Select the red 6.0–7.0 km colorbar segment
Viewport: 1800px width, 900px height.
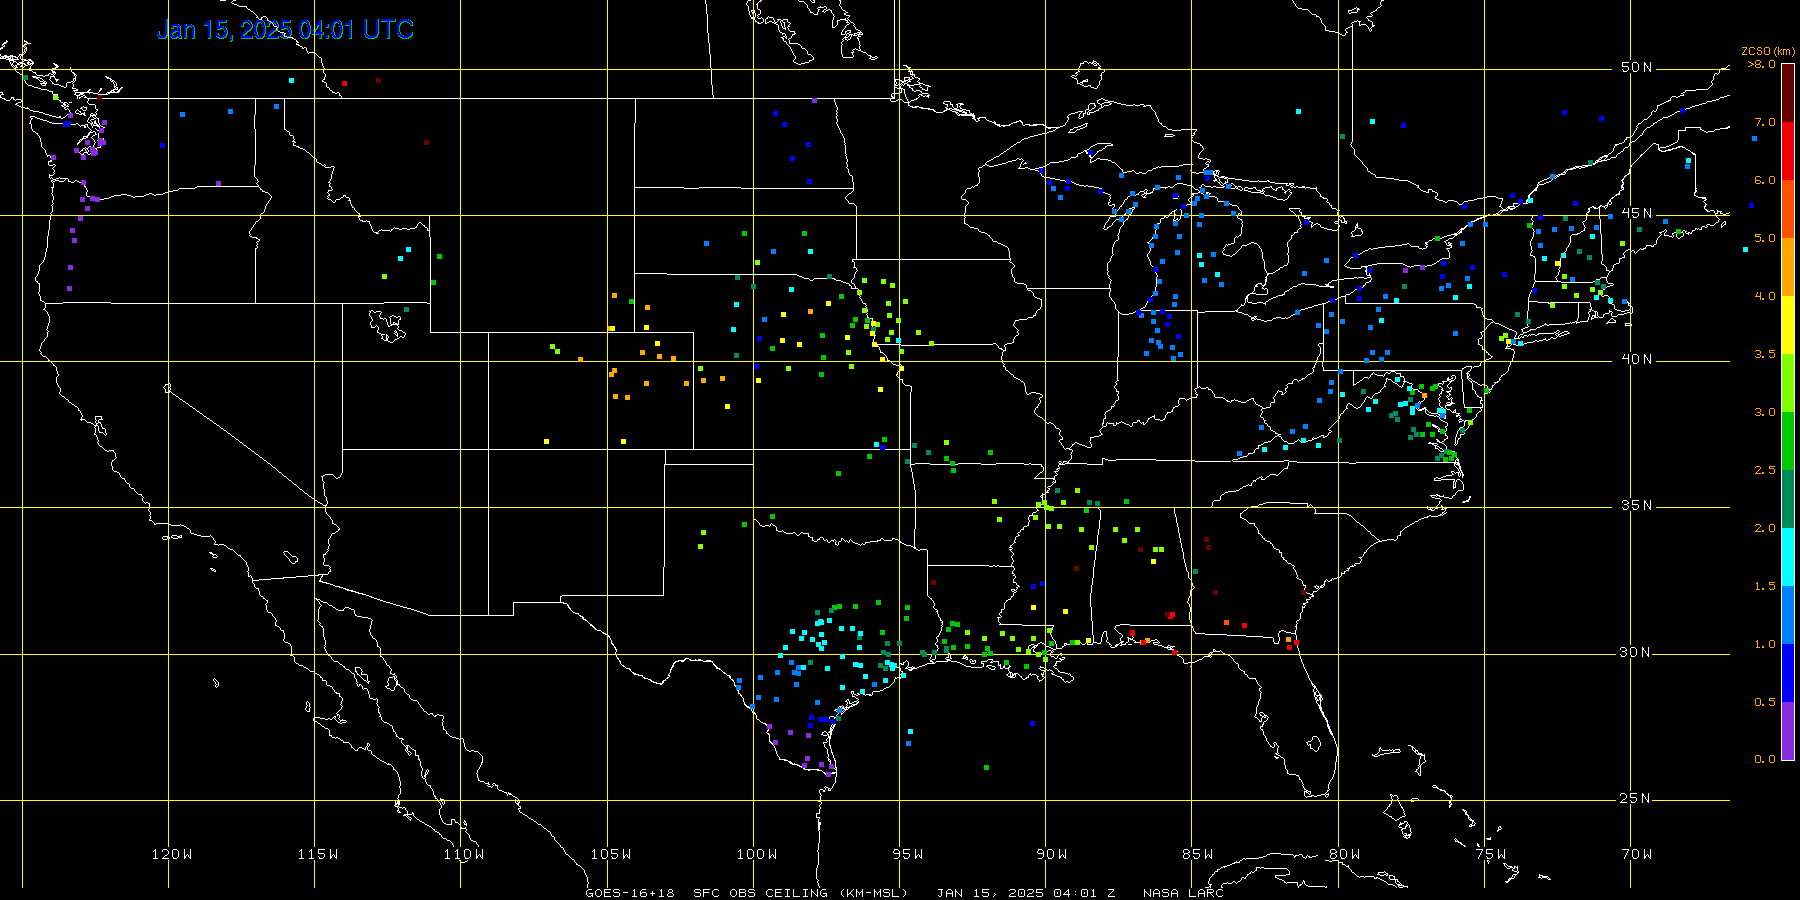click(x=1788, y=151)
